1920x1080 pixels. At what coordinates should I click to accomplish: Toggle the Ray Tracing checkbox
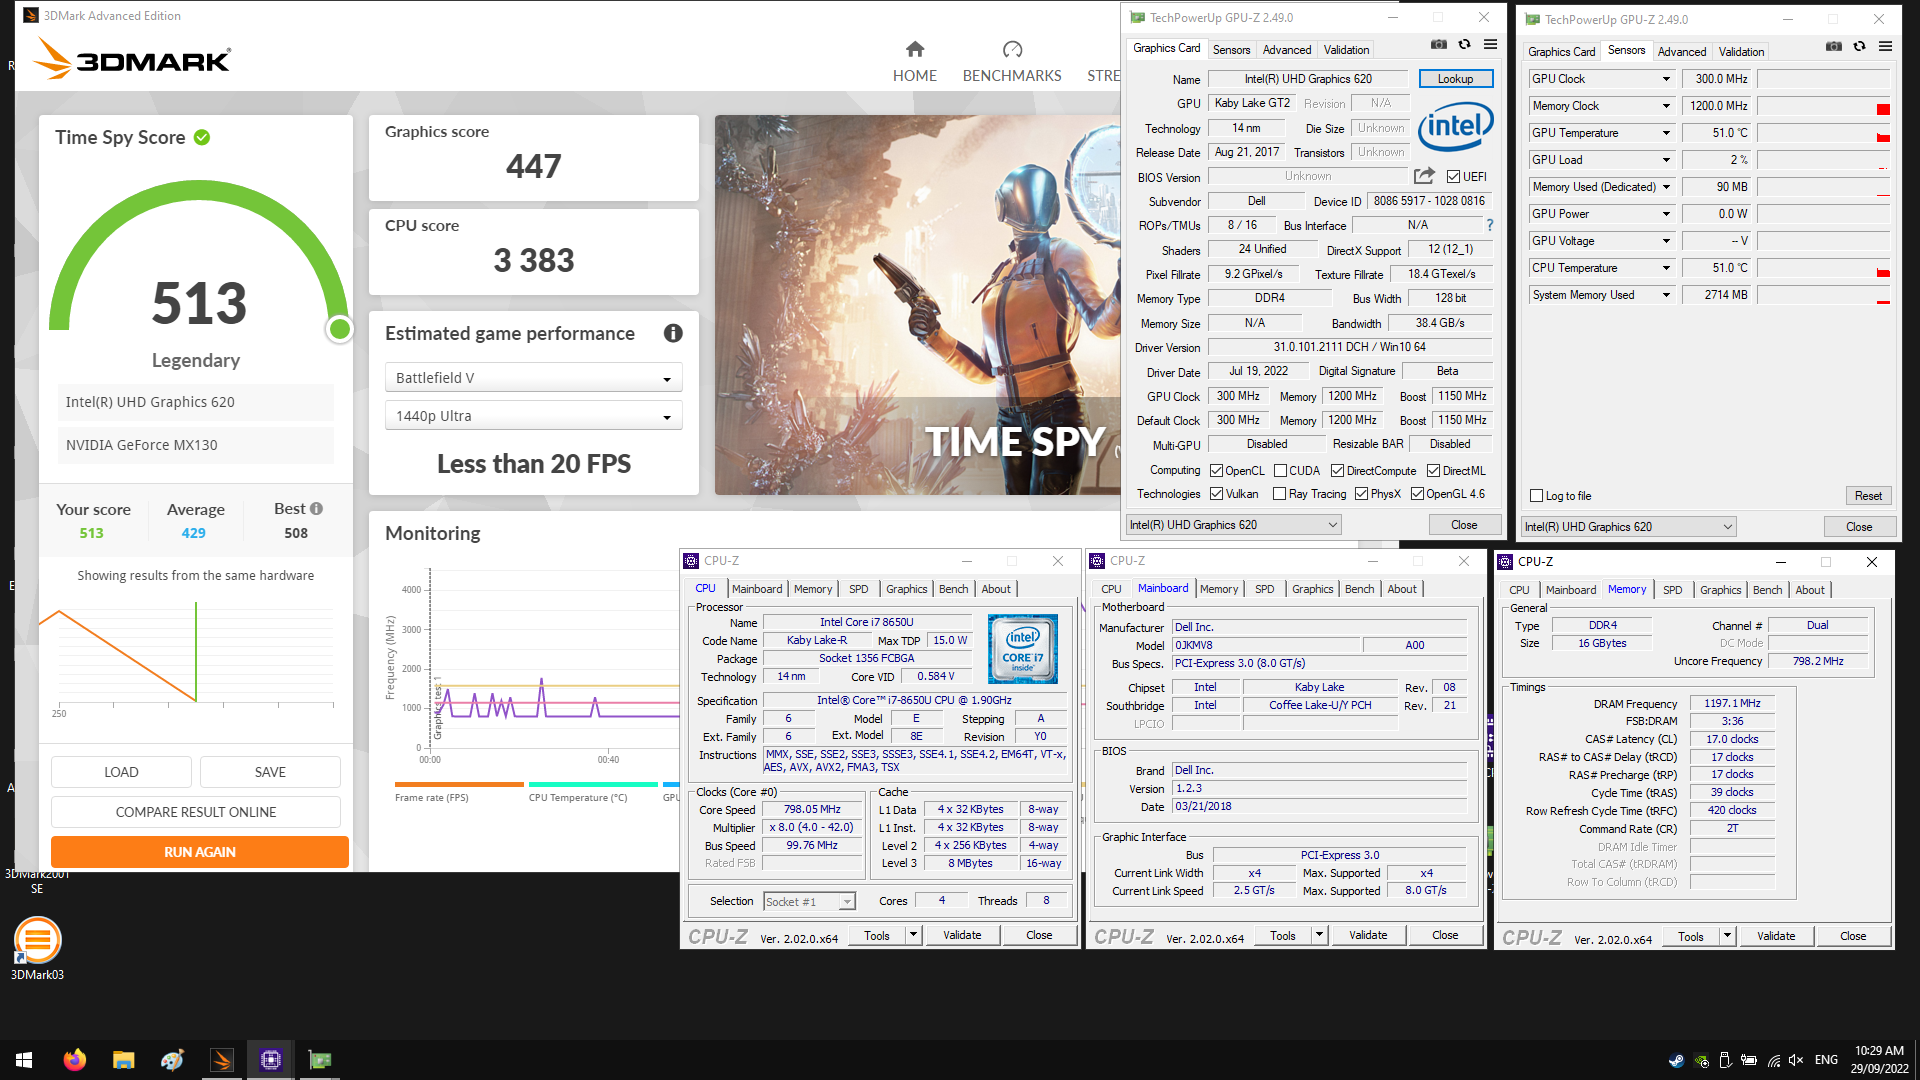1279,494
